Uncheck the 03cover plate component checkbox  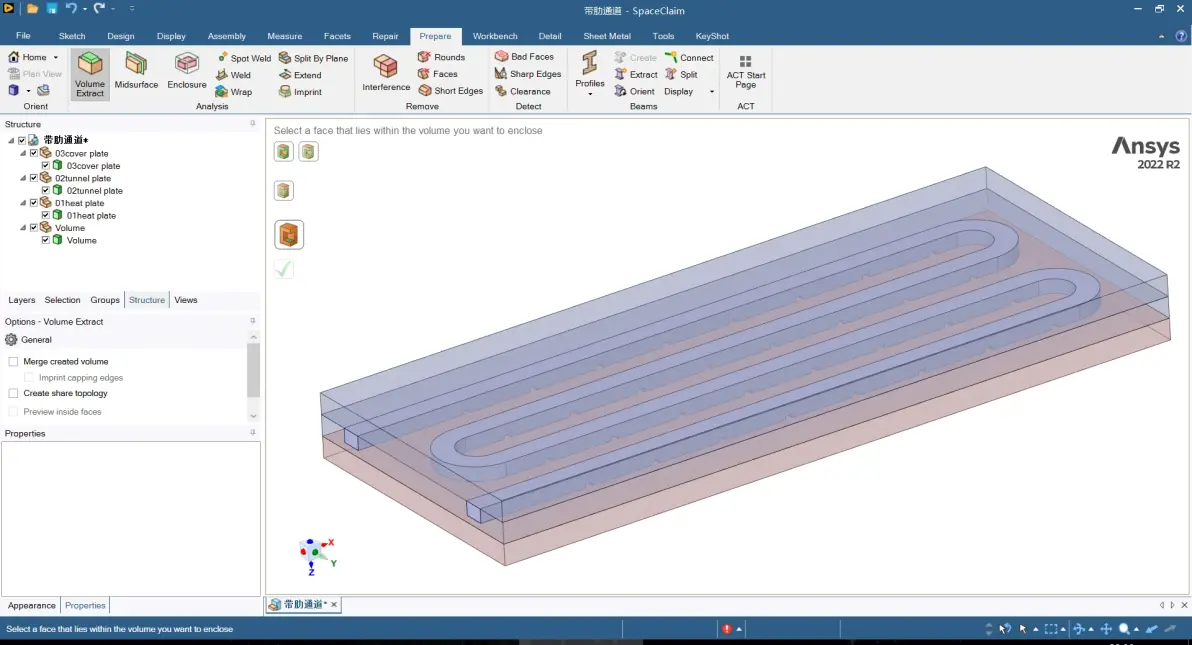click(x=33, y=153)
